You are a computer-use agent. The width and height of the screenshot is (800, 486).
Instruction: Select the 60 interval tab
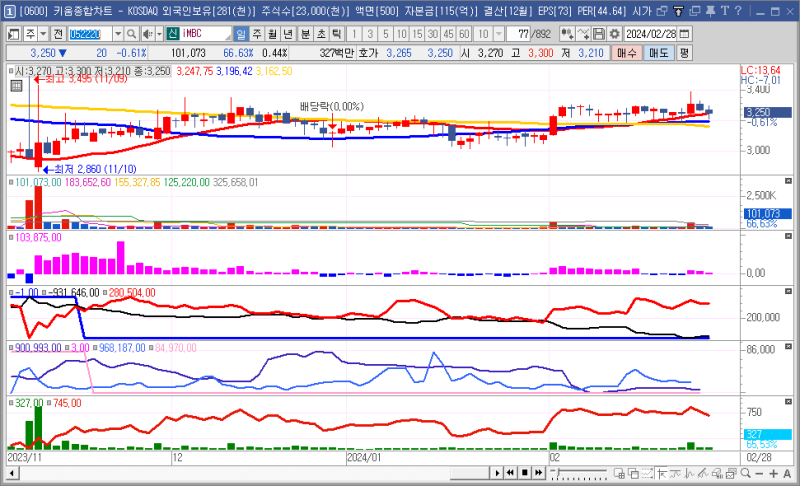coord(465,33)
